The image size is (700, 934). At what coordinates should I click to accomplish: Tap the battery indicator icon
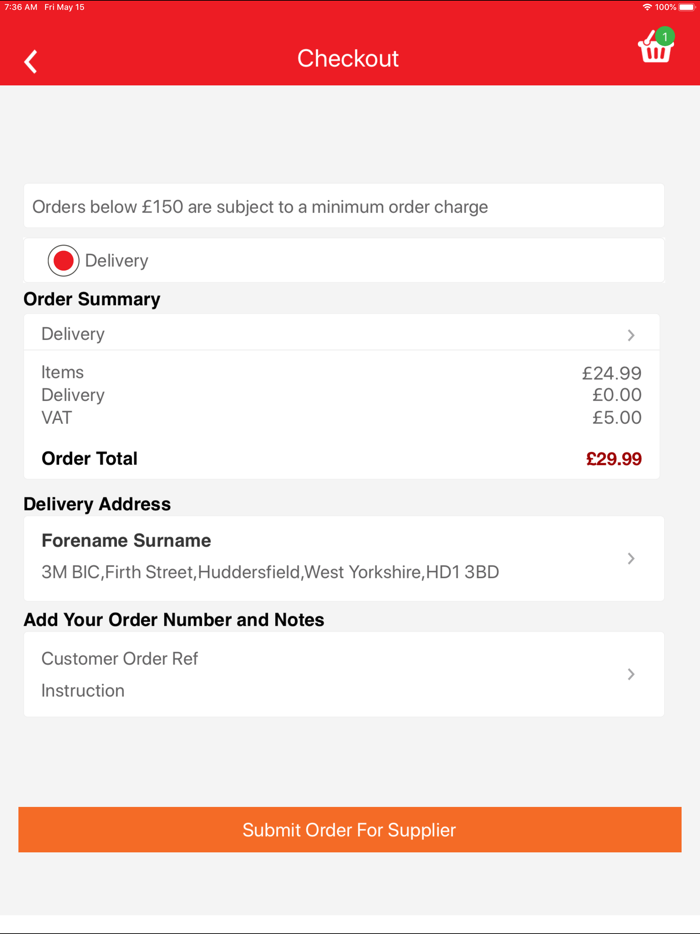coord(687,7)
